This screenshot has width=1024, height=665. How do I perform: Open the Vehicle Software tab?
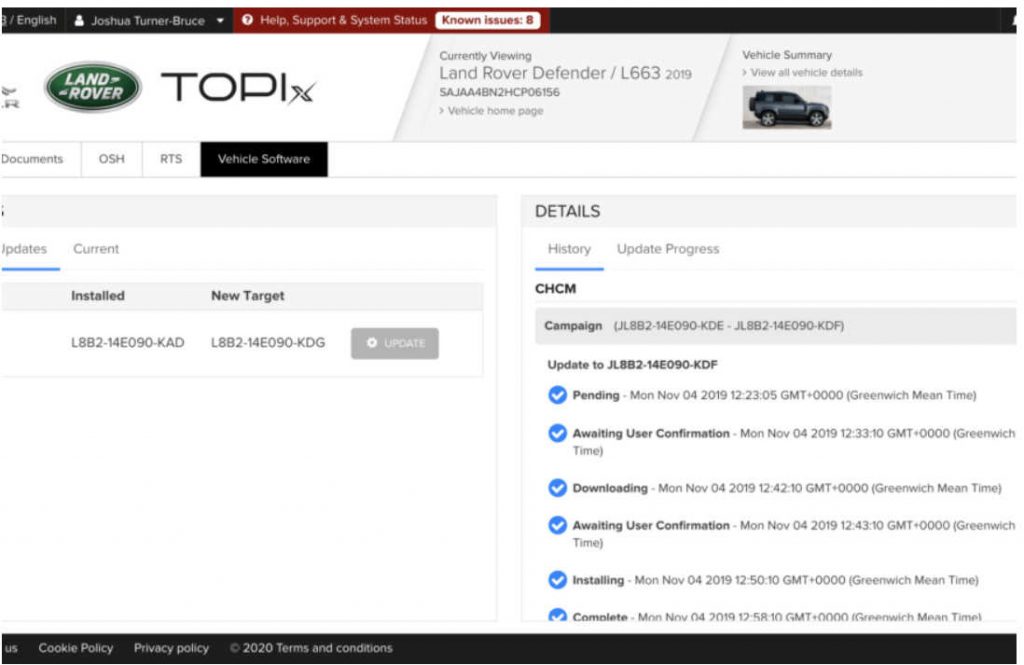264,159
